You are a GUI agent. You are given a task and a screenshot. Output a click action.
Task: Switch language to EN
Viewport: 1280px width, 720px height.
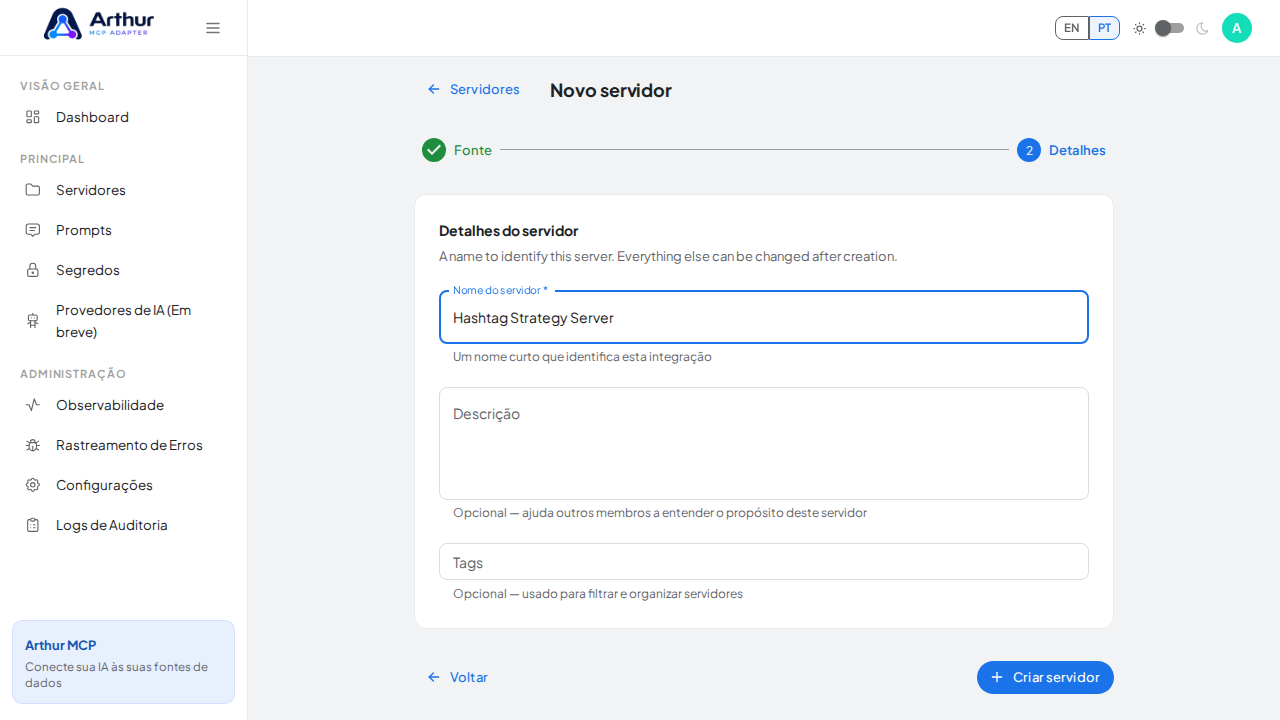tap(1072, 28)
